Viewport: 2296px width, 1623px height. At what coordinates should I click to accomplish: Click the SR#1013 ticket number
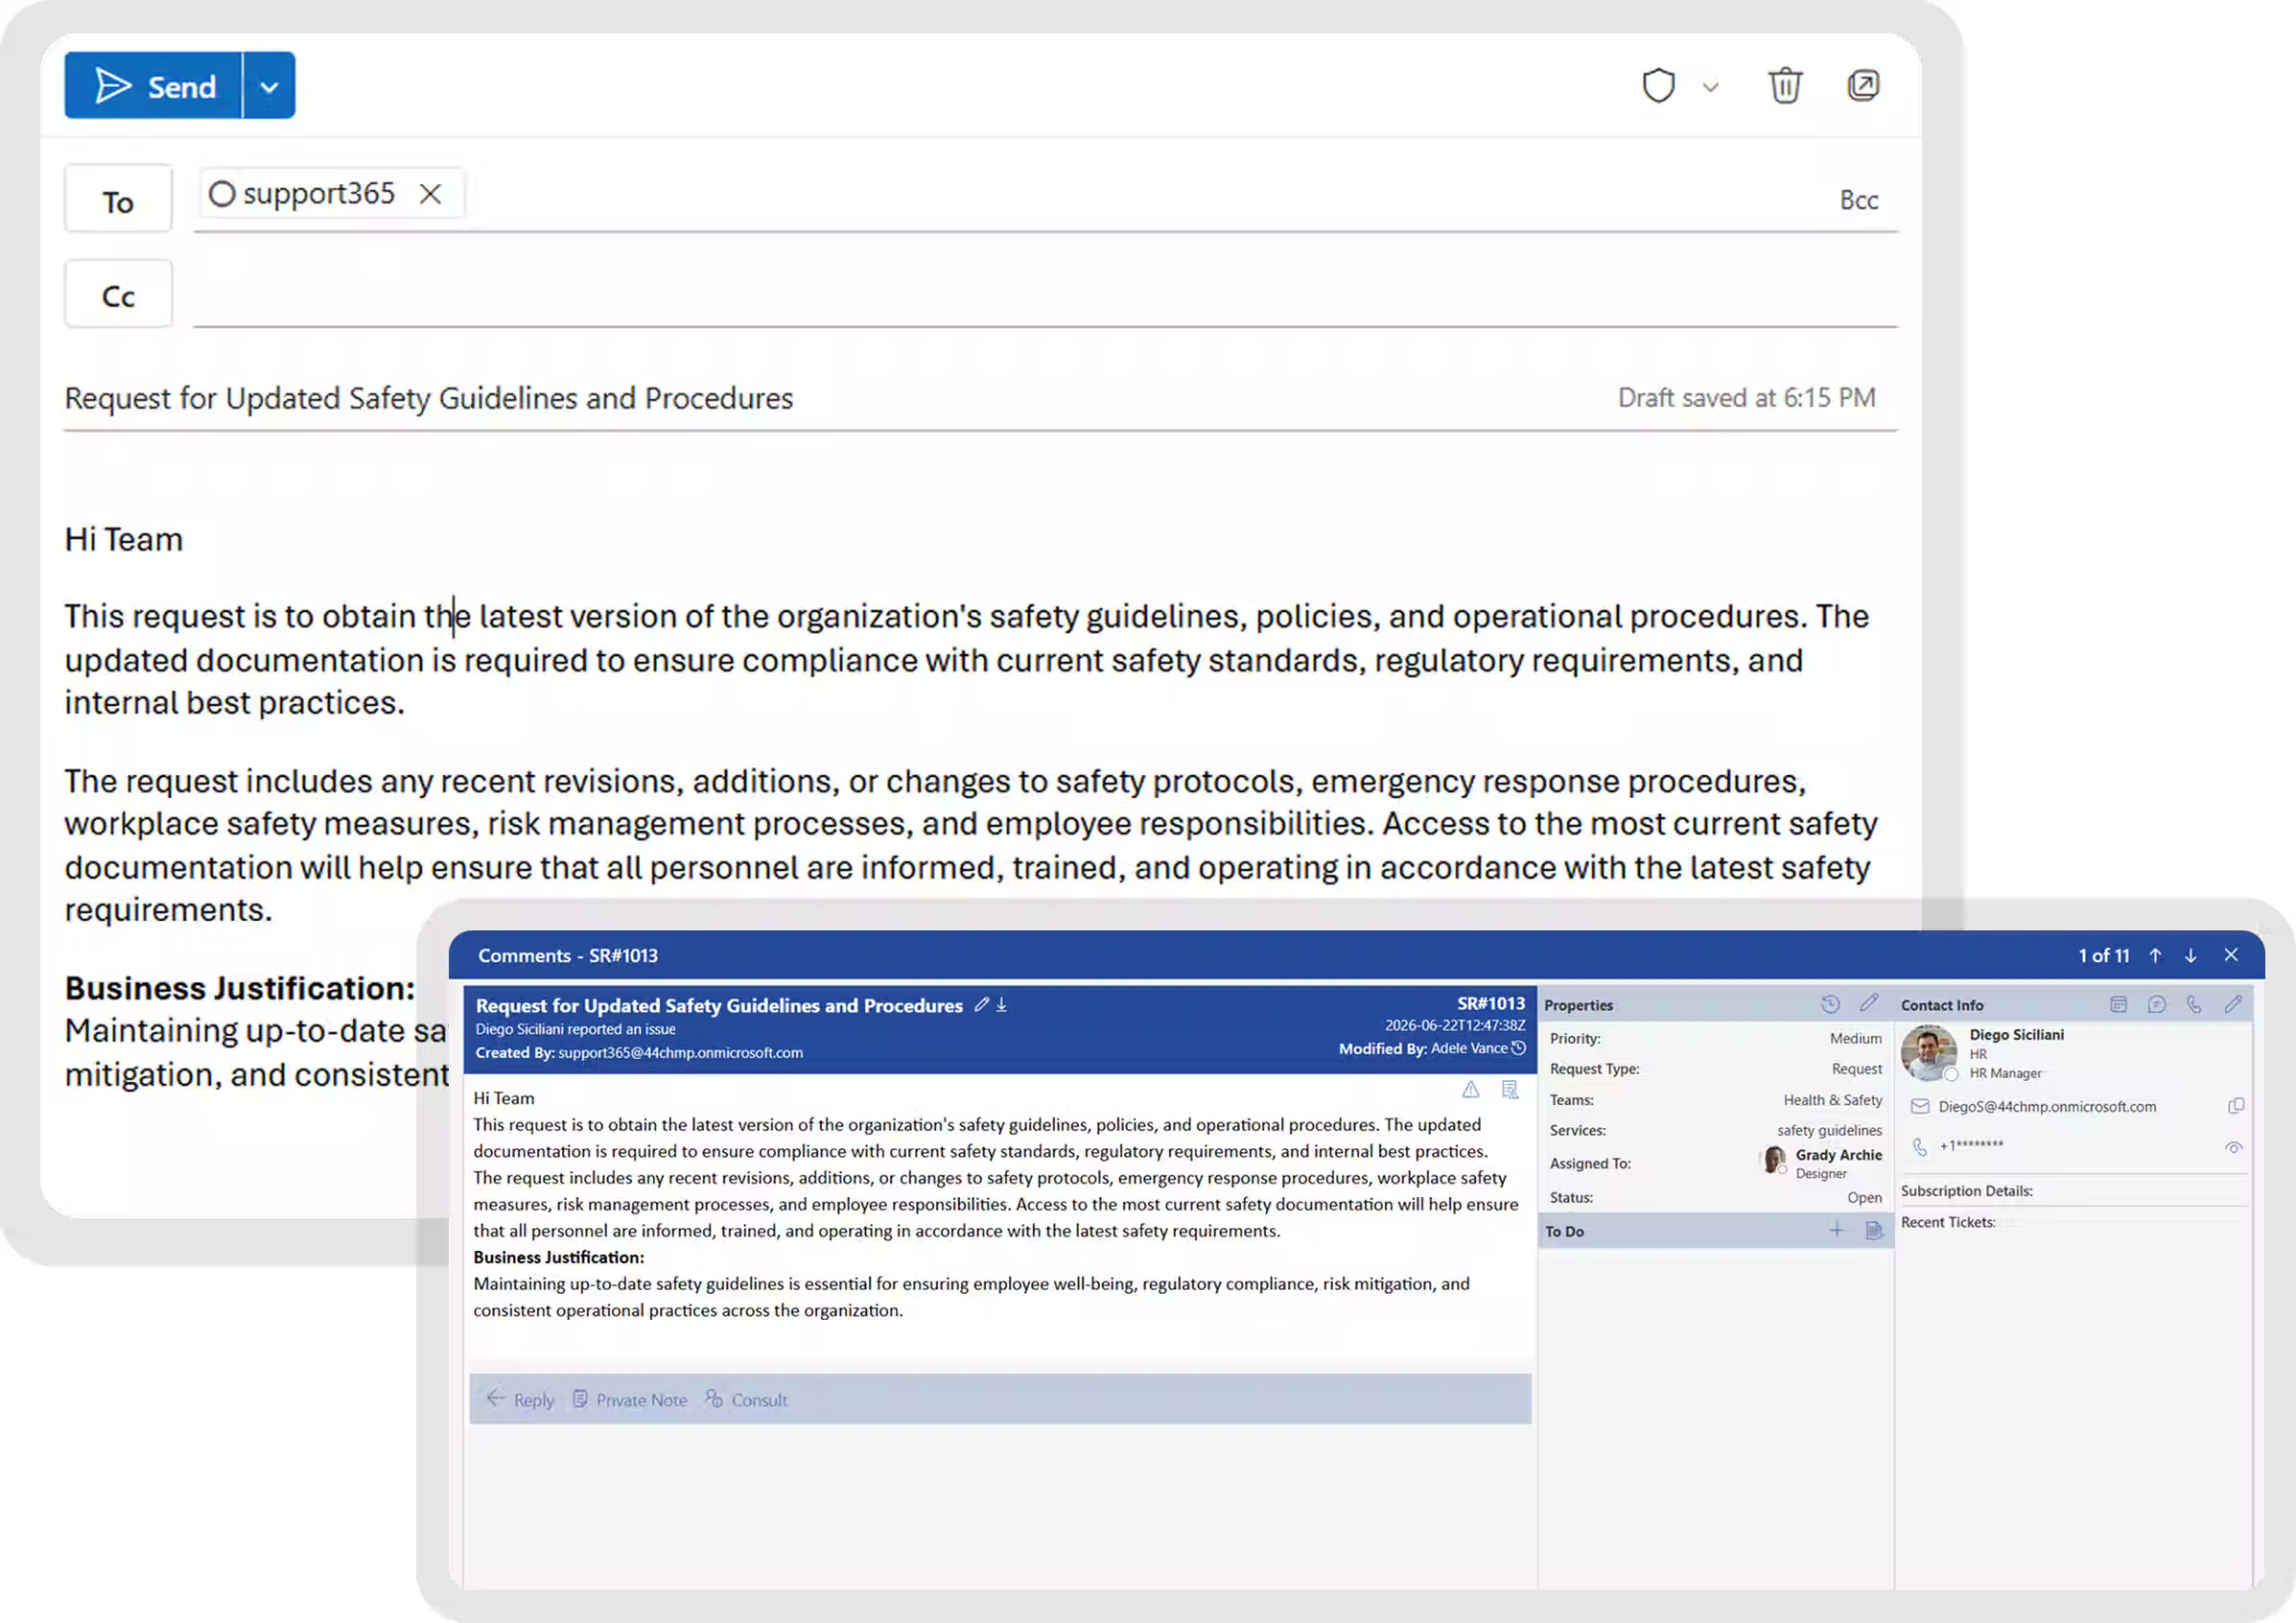tap(1491, 1003)
